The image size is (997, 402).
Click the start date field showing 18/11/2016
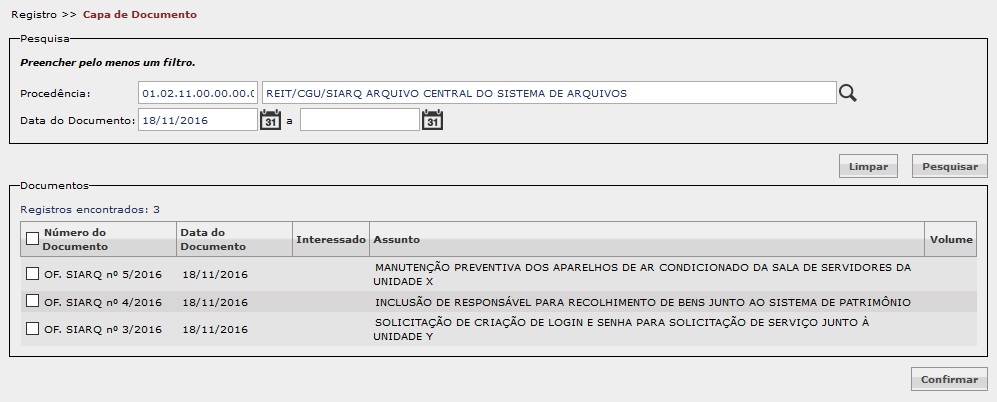[198, 120]
